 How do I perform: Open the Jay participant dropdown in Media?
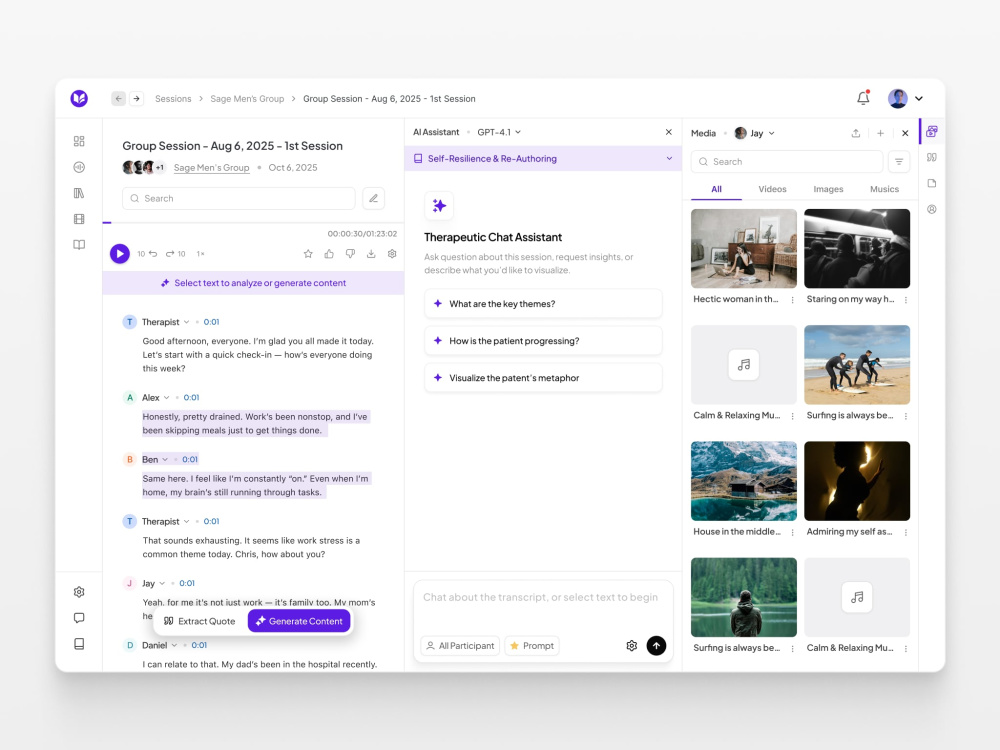click(754, 133)
